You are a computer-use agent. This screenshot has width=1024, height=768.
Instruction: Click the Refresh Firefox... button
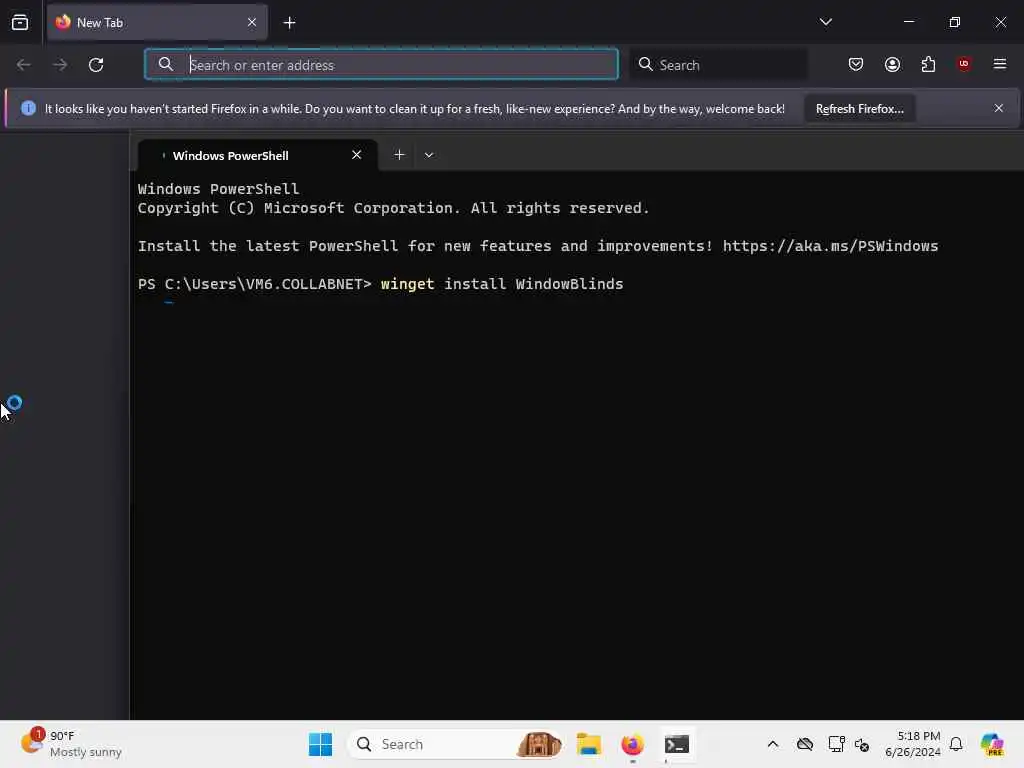tap(859, 108)
